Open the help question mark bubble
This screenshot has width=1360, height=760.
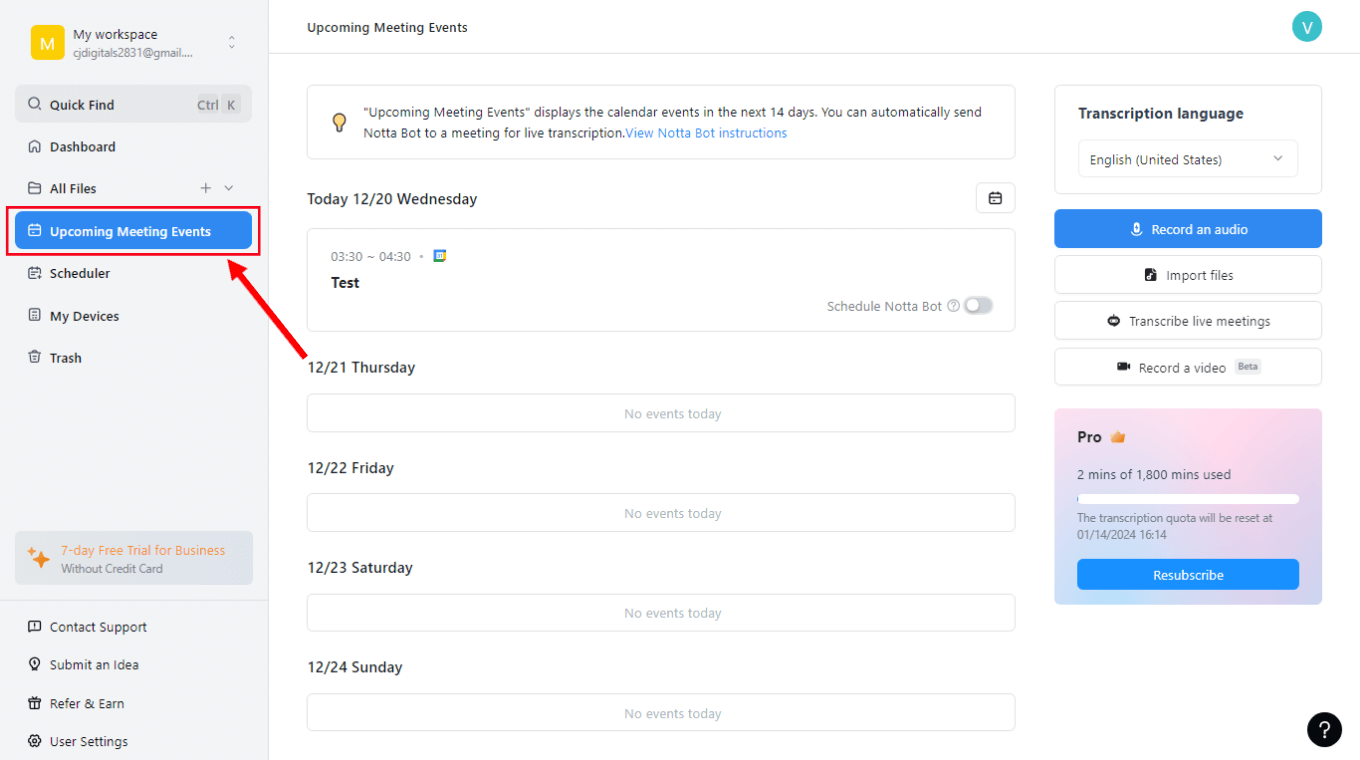[x=1324, y=729]
